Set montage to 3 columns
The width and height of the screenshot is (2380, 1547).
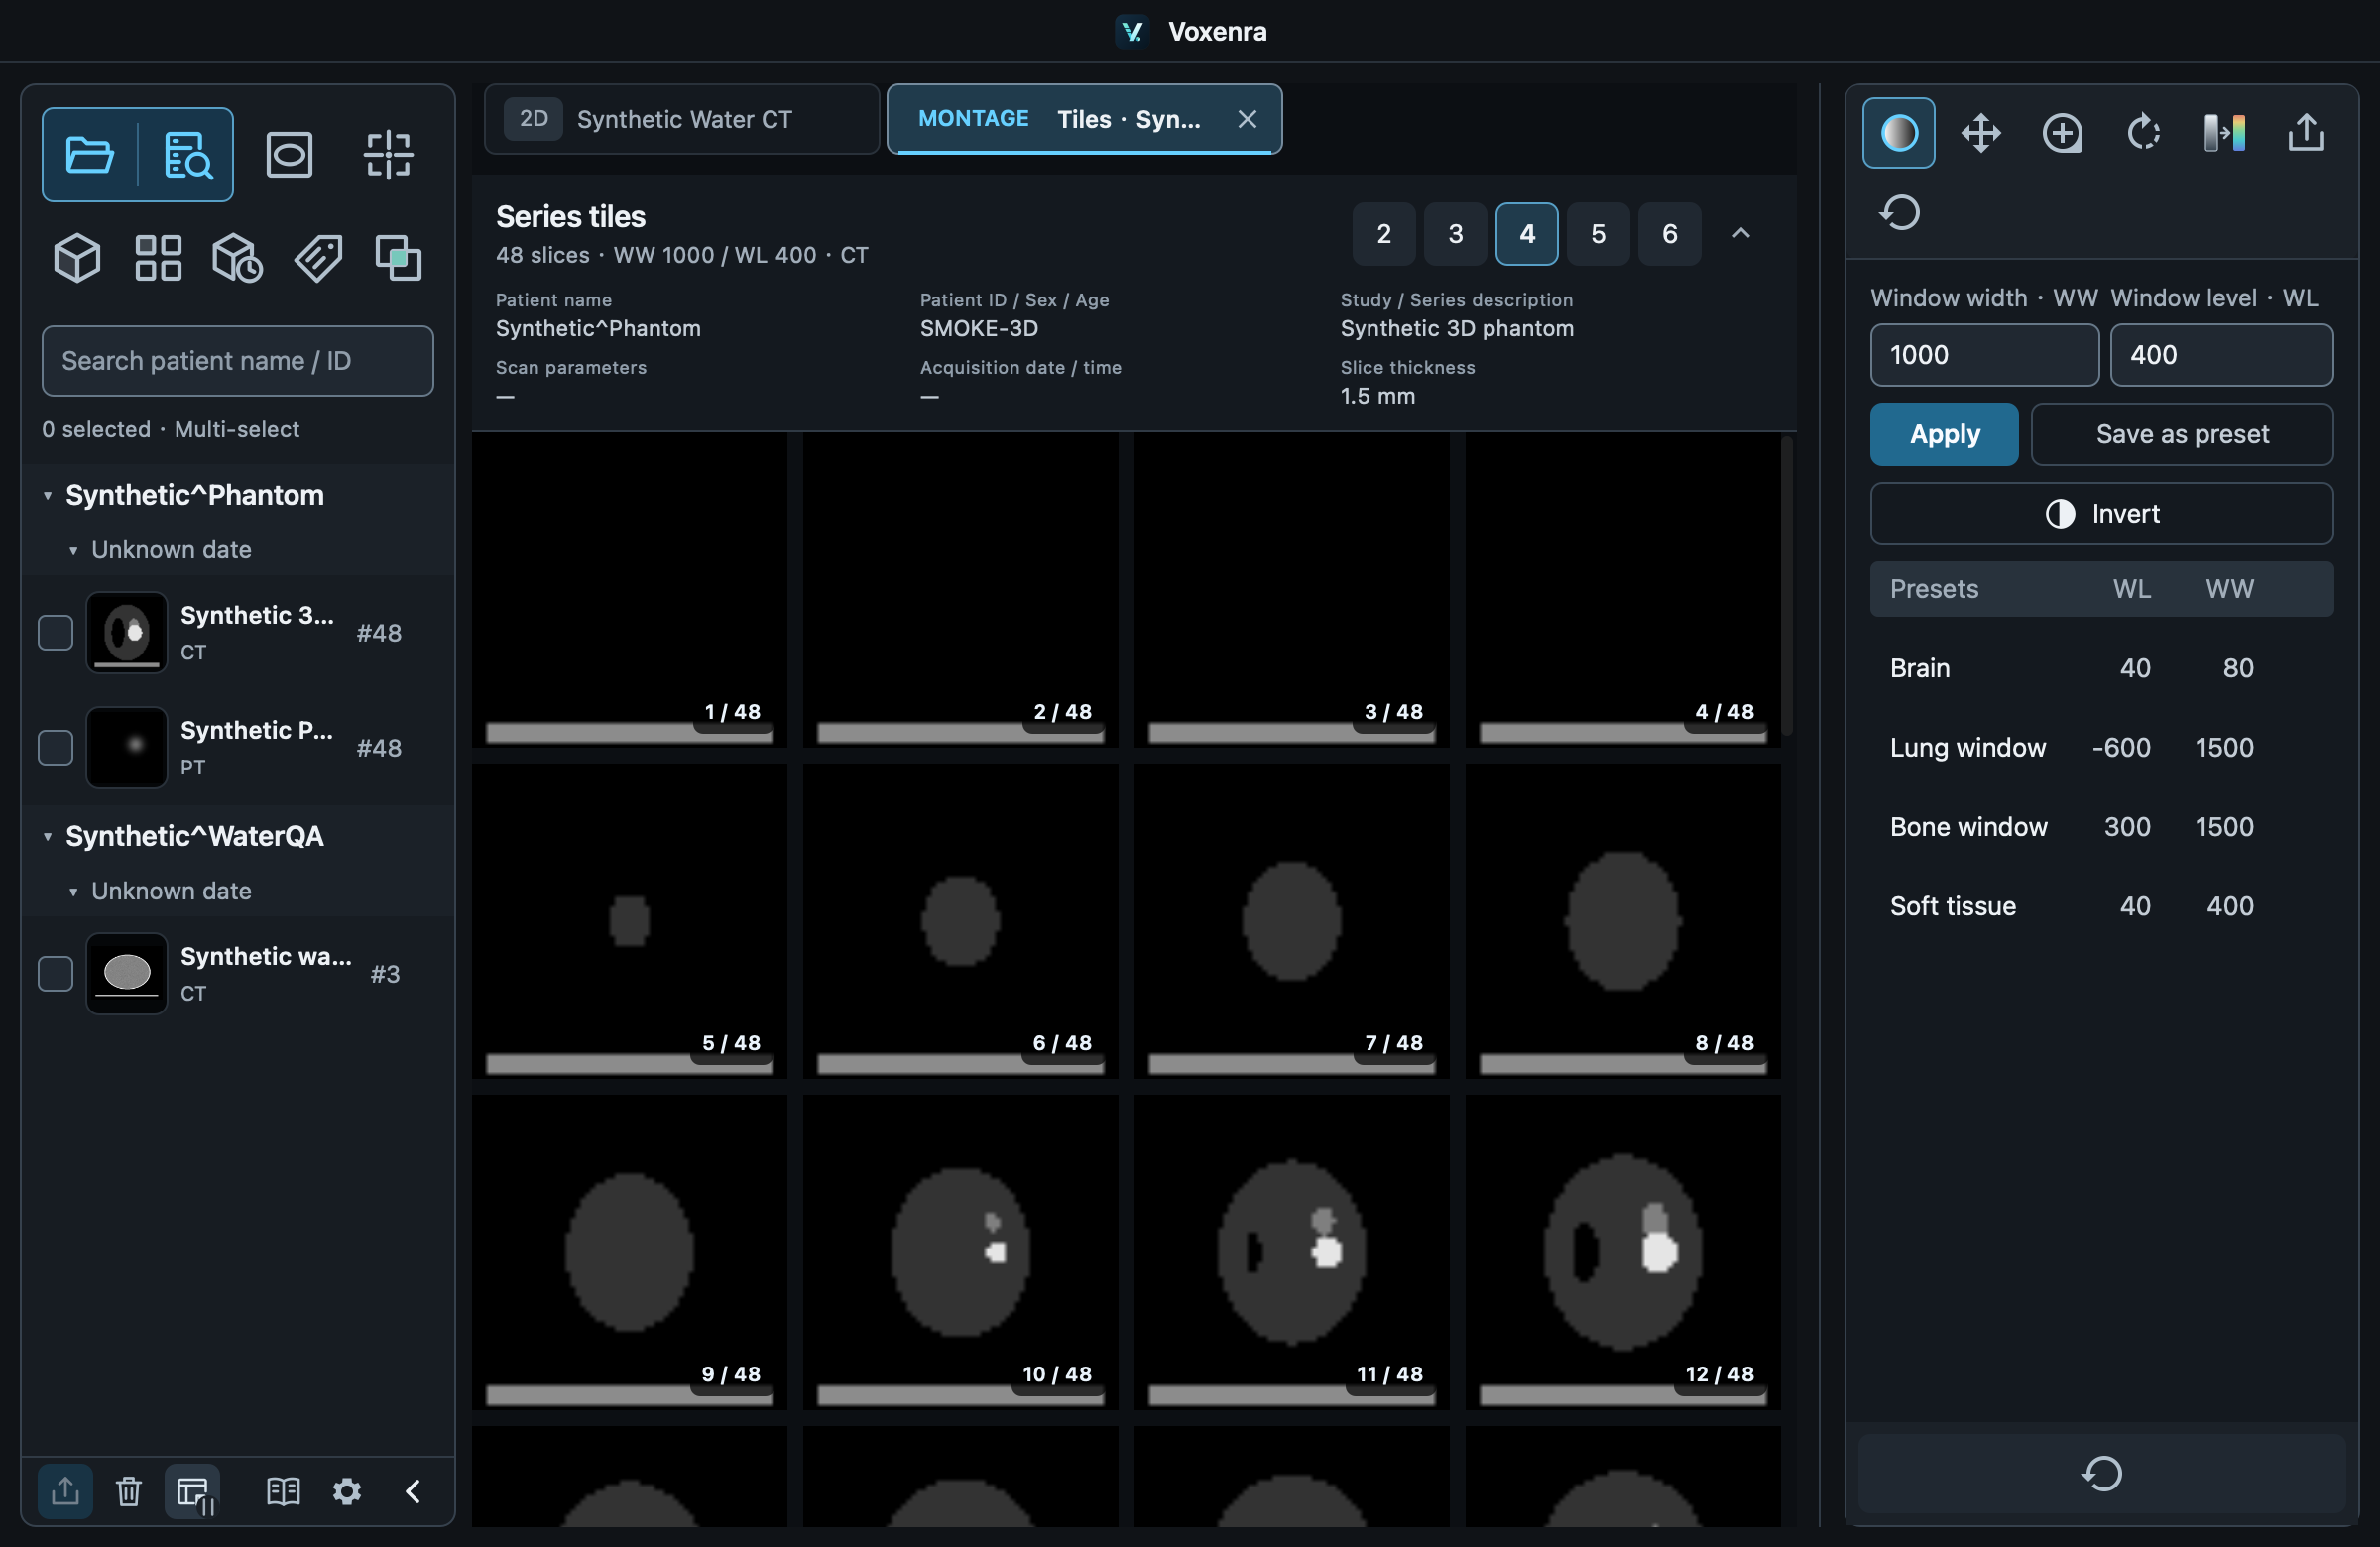tap(1455, 233)
